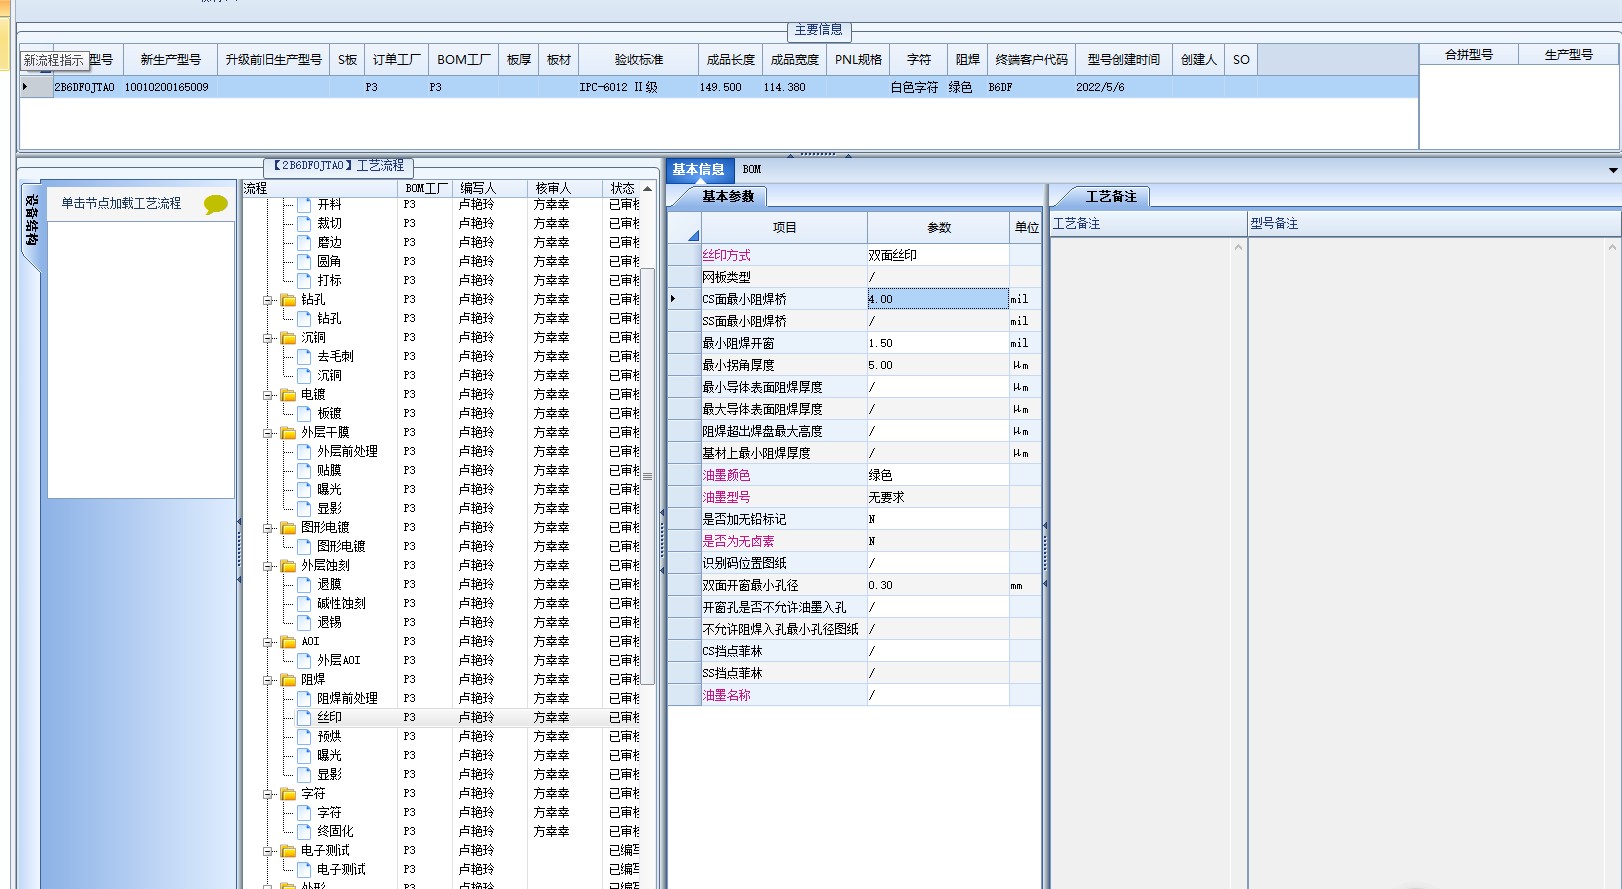The height and width of the screenshot is (889, 1622).
Task: Collapse the 外层蚀刻 folder node
Action: click(x=268, y=566)
